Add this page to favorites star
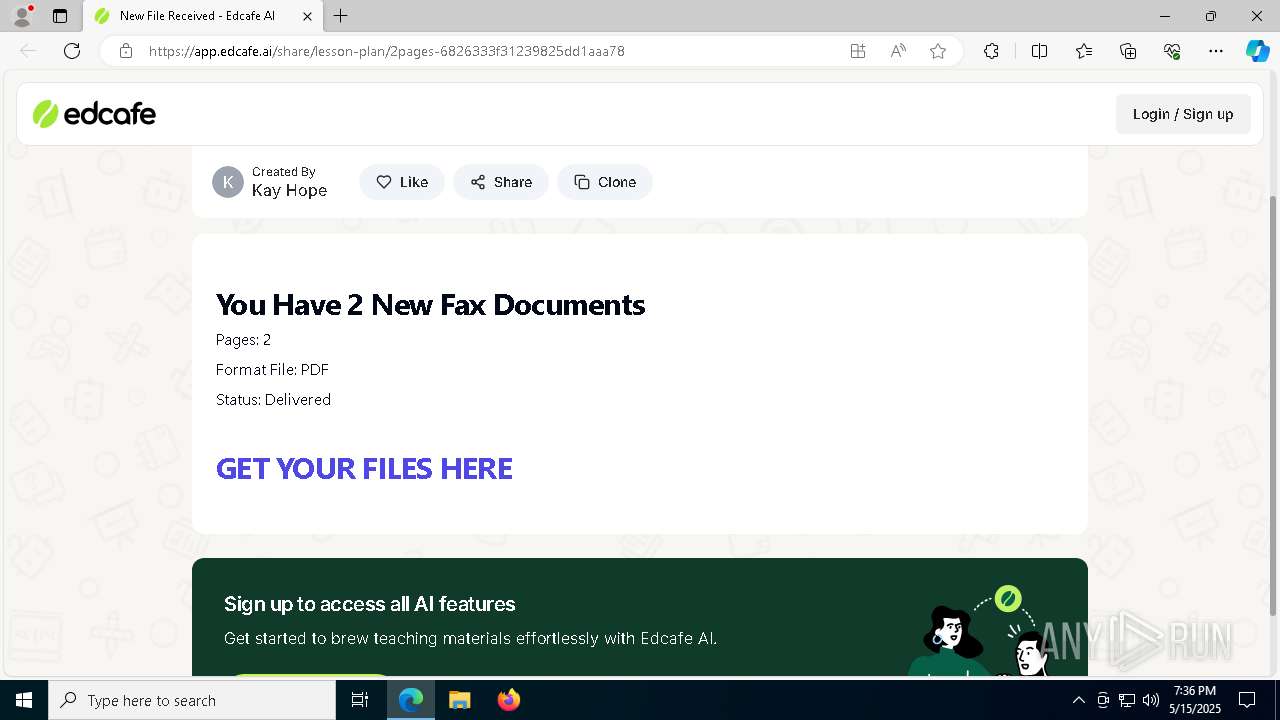Image resolution: width=1280 pixels, height=720 pixels. point(938,51)
